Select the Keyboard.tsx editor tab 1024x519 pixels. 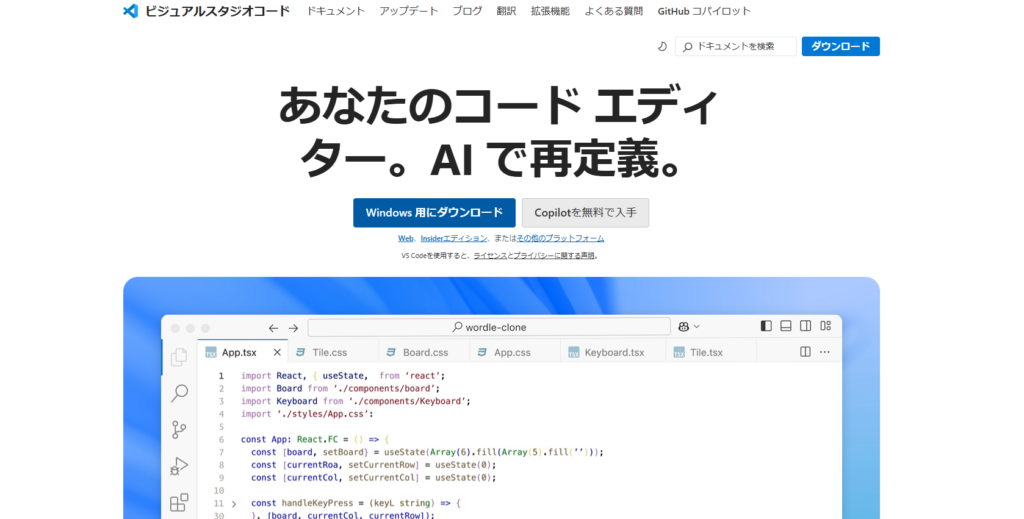(613, 353)
